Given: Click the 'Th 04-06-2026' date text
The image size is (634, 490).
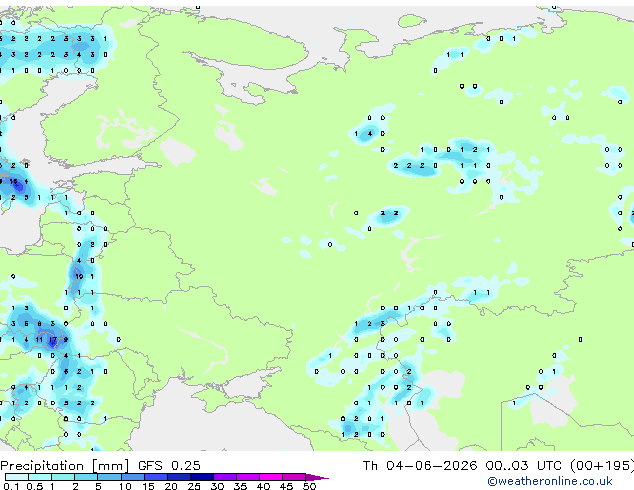Looking at the screenshot, I should [420, 465].
